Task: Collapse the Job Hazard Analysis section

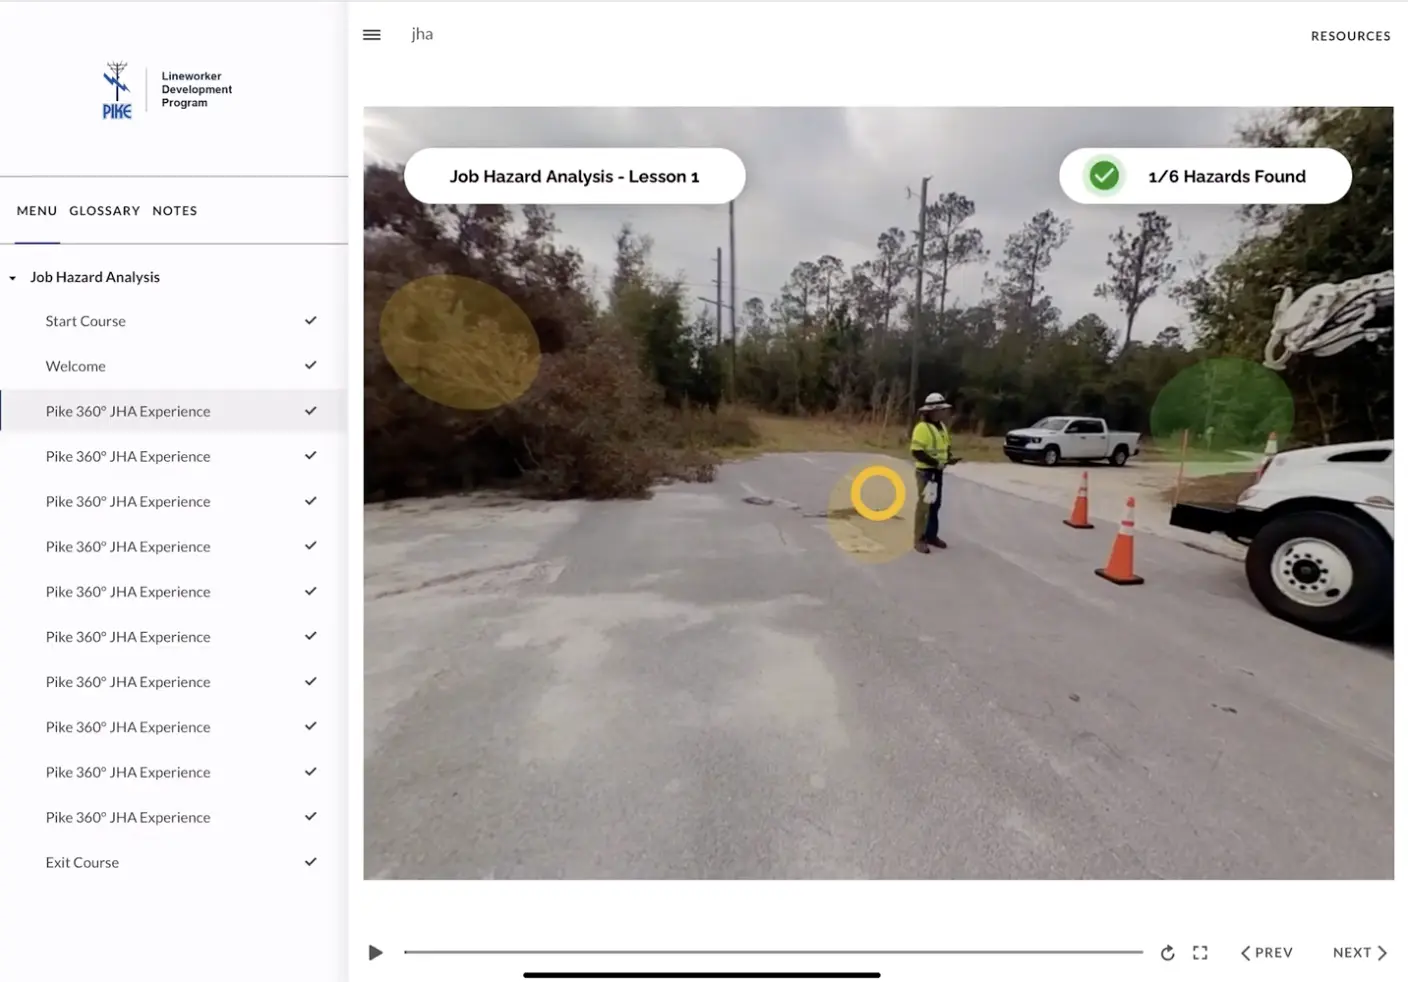Action: [12, 277]
